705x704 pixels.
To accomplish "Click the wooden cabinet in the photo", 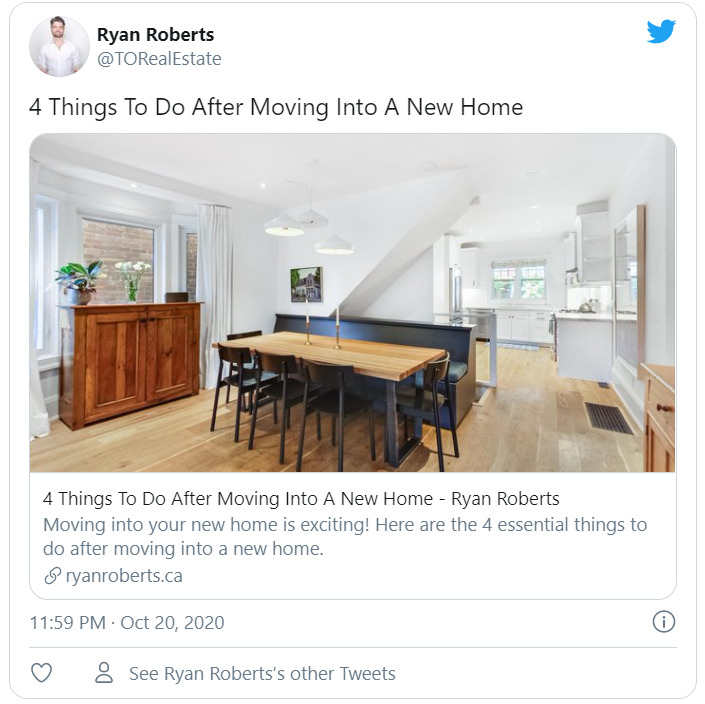I will [x=129, y=363].
